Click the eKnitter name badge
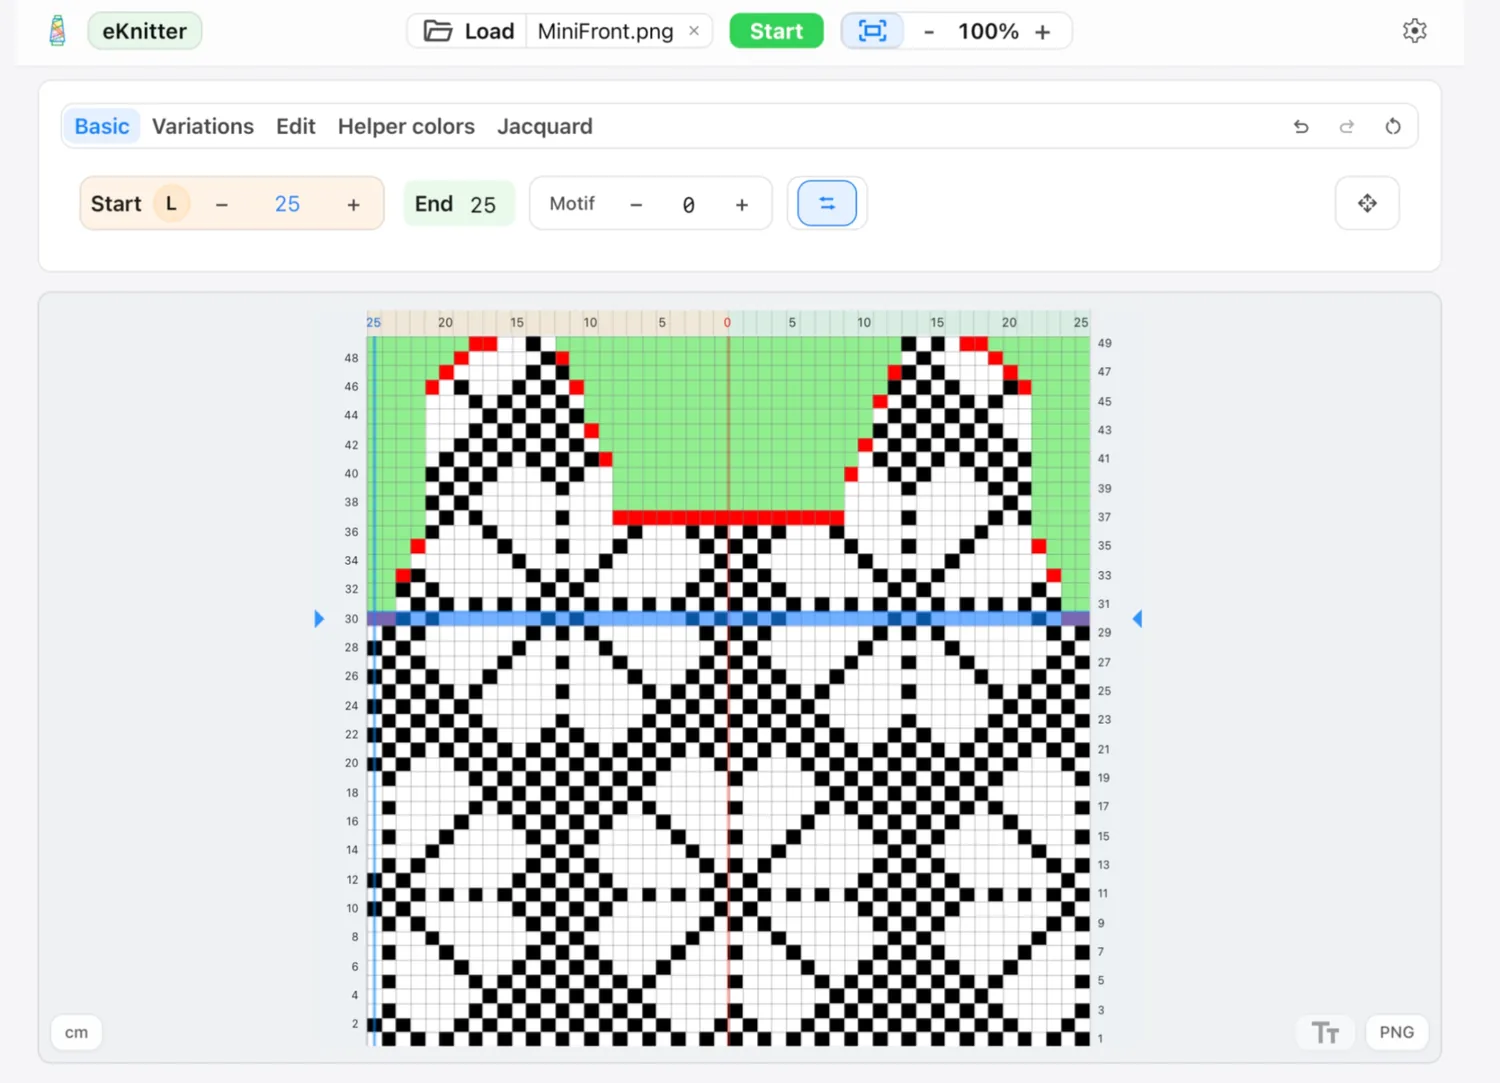This screenshot has width=1500, height=1083. [145, 31]
